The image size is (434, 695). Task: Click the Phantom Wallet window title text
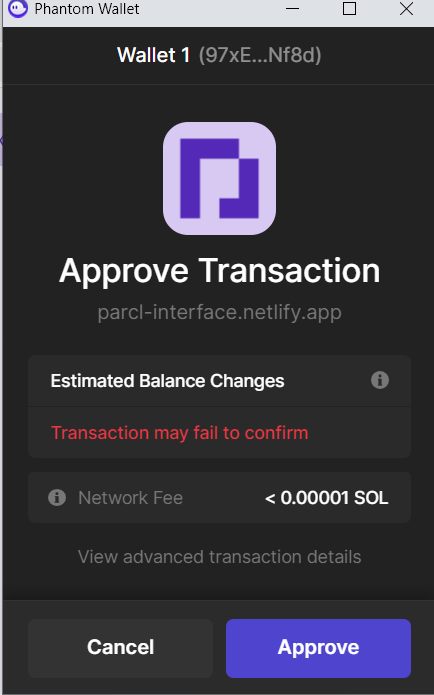[87, 9]
